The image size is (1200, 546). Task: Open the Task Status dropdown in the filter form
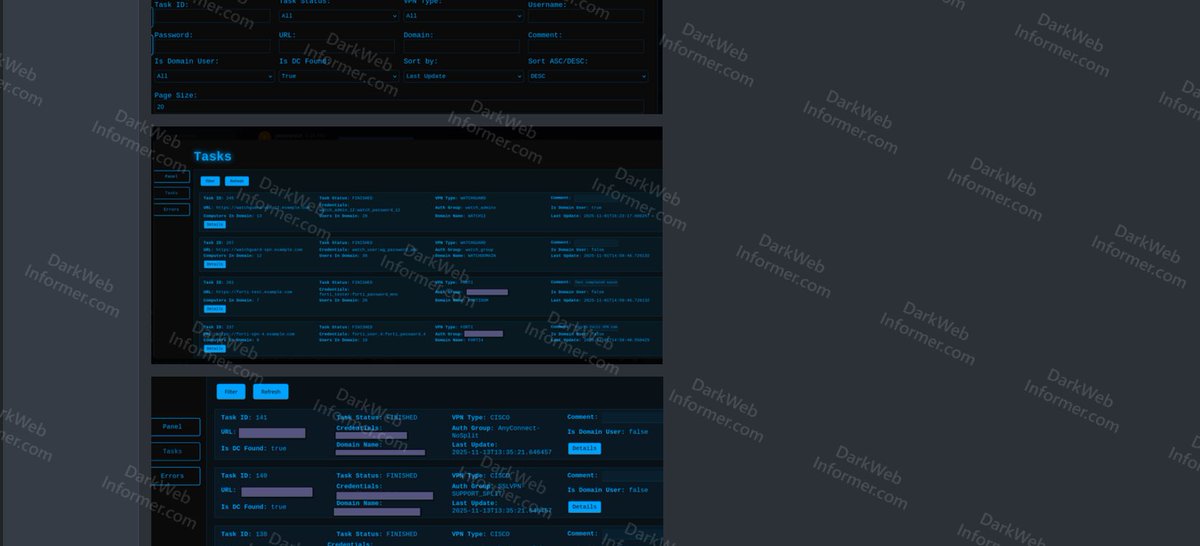(x=338, y=16)
